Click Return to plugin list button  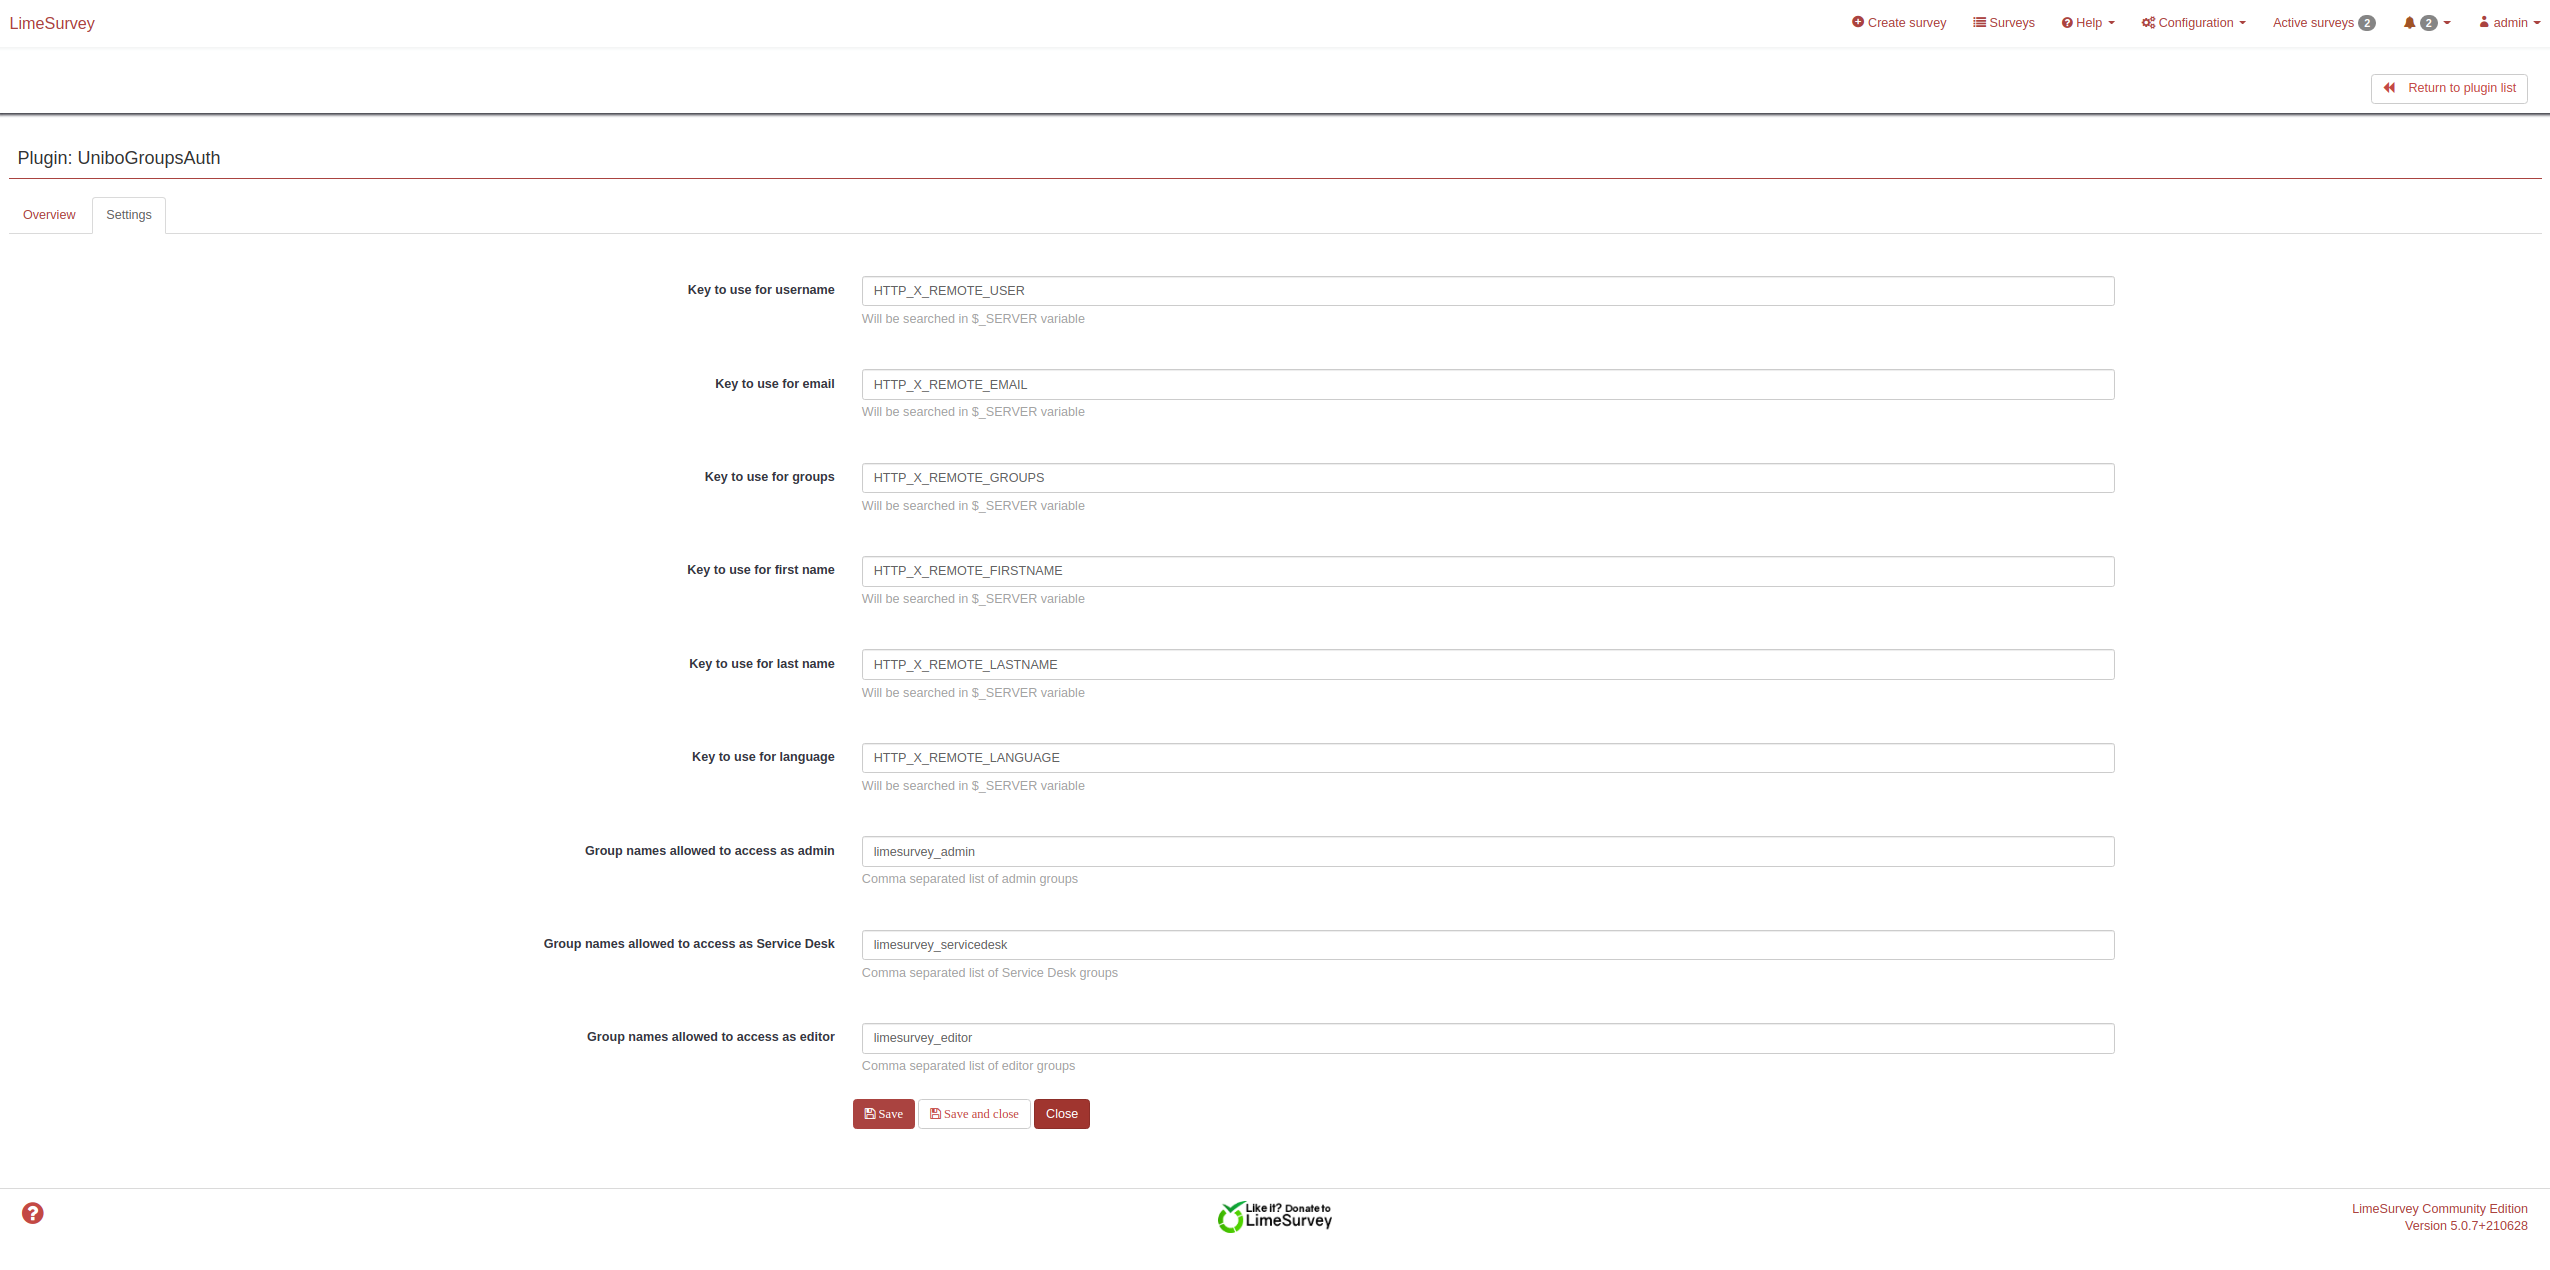pyautogui.click(x=2449, y=88)
